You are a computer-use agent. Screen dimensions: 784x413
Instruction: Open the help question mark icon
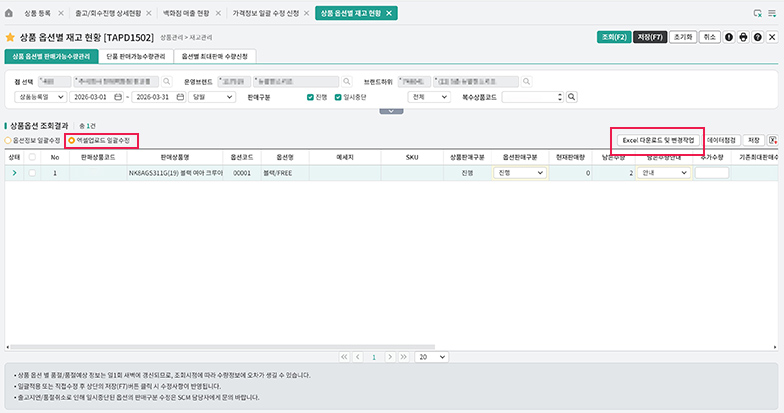pyautogui.click(x=758, y=38)
